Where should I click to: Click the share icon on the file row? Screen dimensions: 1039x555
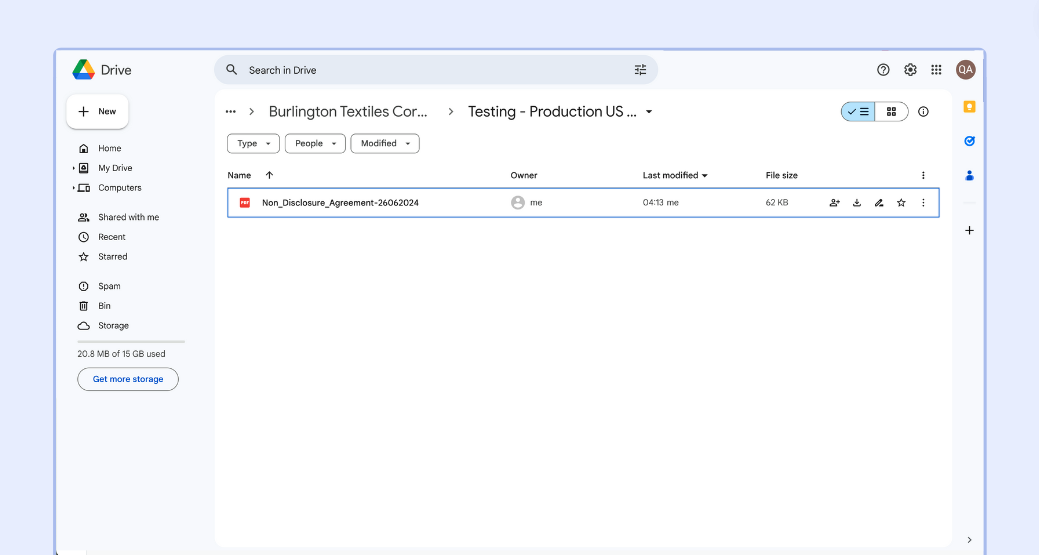(834, 203)
